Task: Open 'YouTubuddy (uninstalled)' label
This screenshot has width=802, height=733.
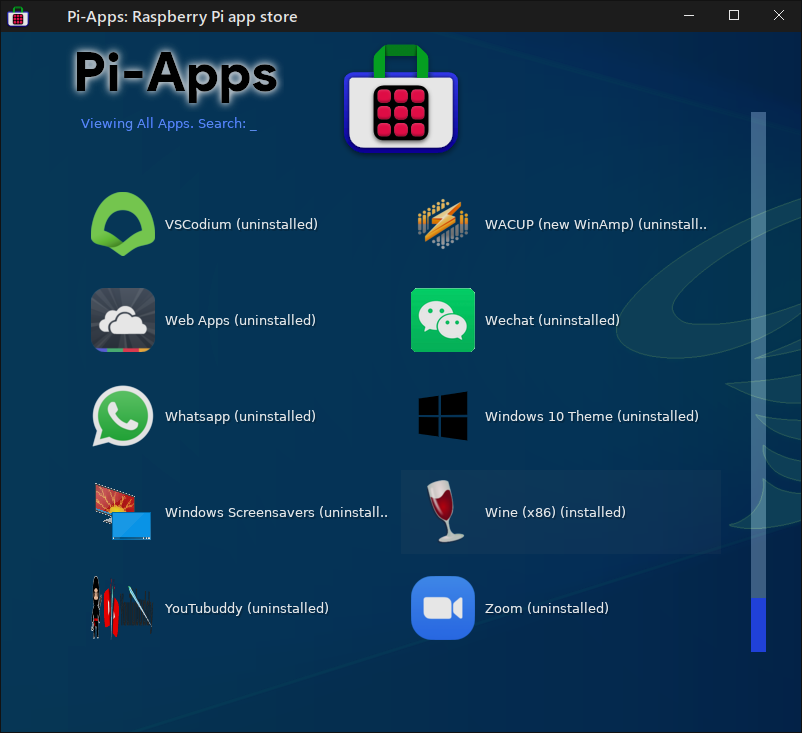Action: [x=247, y=608]
